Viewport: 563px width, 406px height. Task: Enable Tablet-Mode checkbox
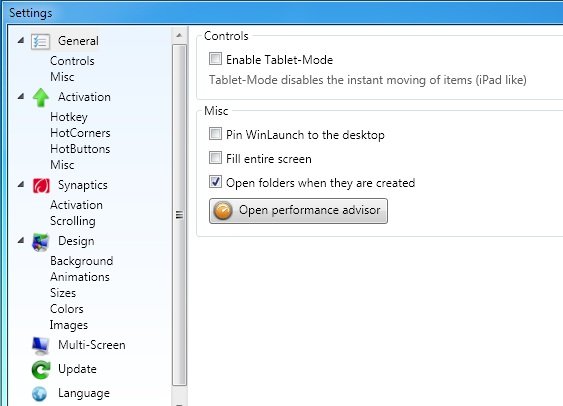click(x=215, y=59)
